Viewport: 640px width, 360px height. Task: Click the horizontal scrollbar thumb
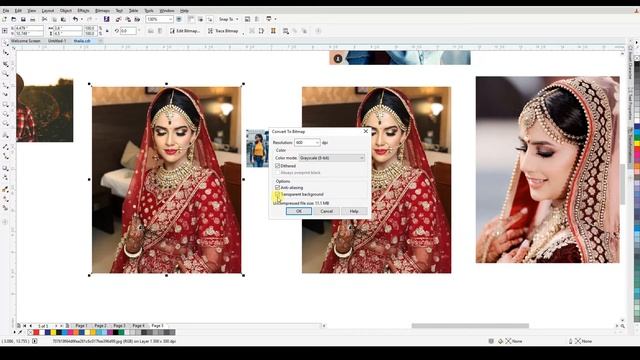[470, 326]
